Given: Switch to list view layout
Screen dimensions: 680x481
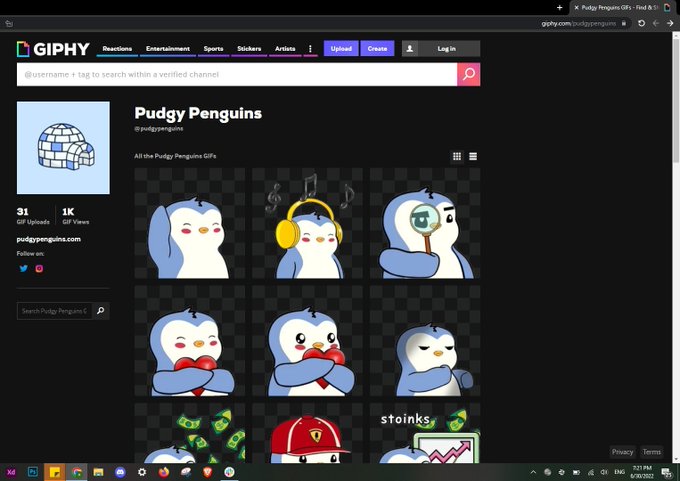Looking at the screenshot, I should pos(473,157).
